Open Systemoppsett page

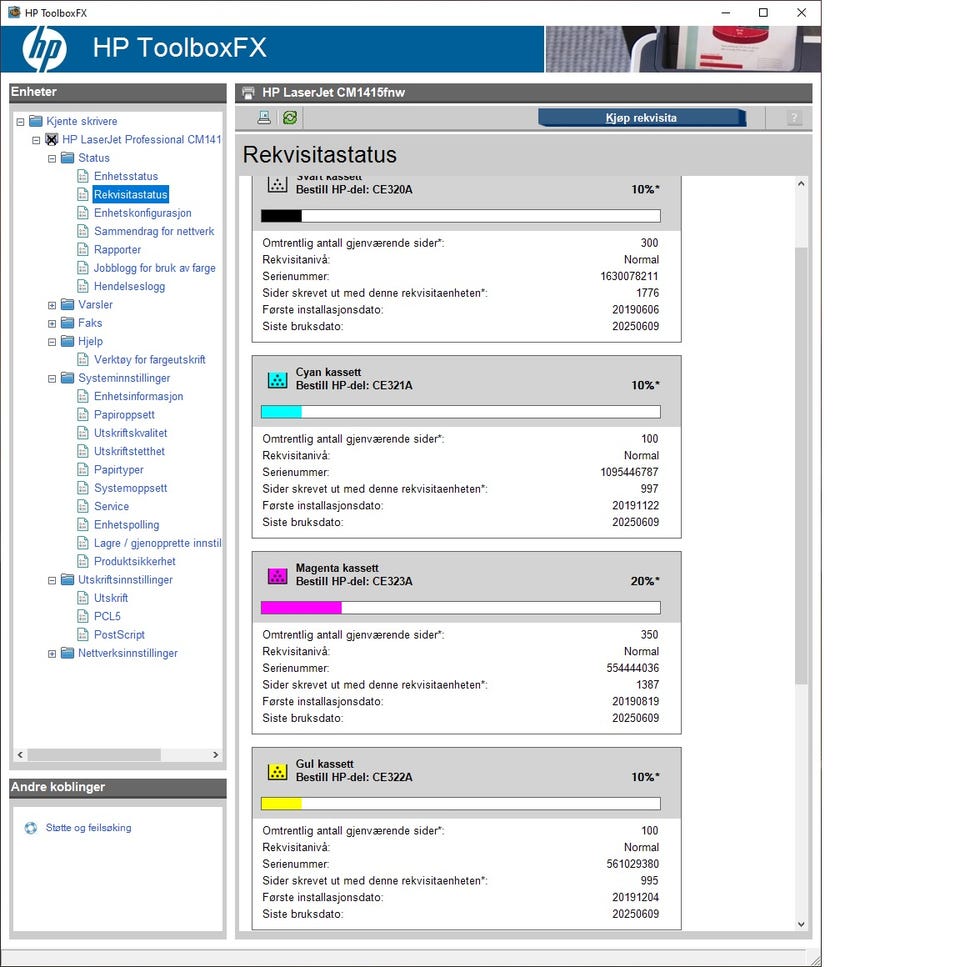(x=131, y=488)
